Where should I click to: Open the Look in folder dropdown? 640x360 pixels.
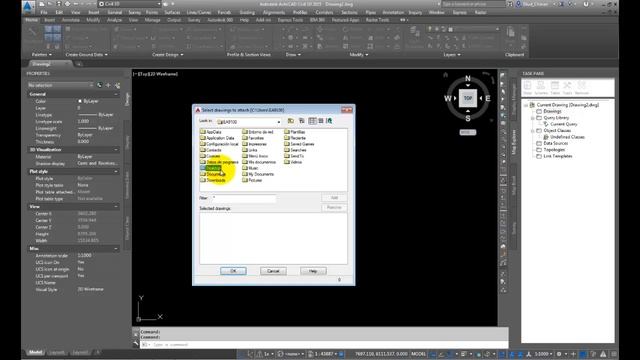279,122
